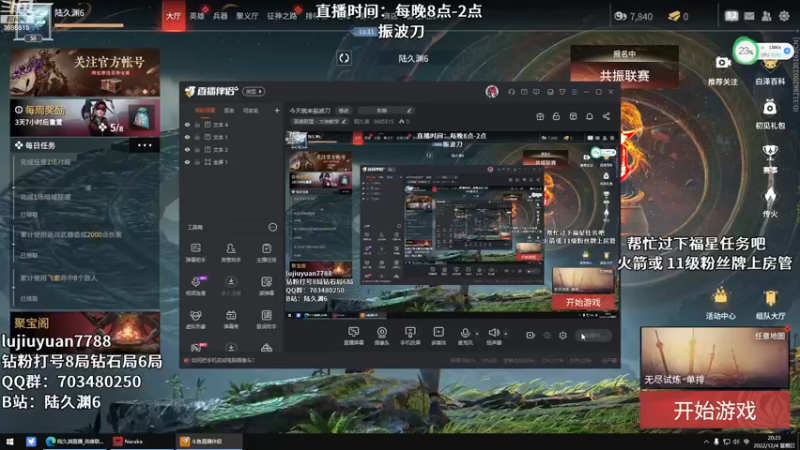Open the 主播任务 streamer tasks tool
800x450 pixels.
click(x=266, y=253)
